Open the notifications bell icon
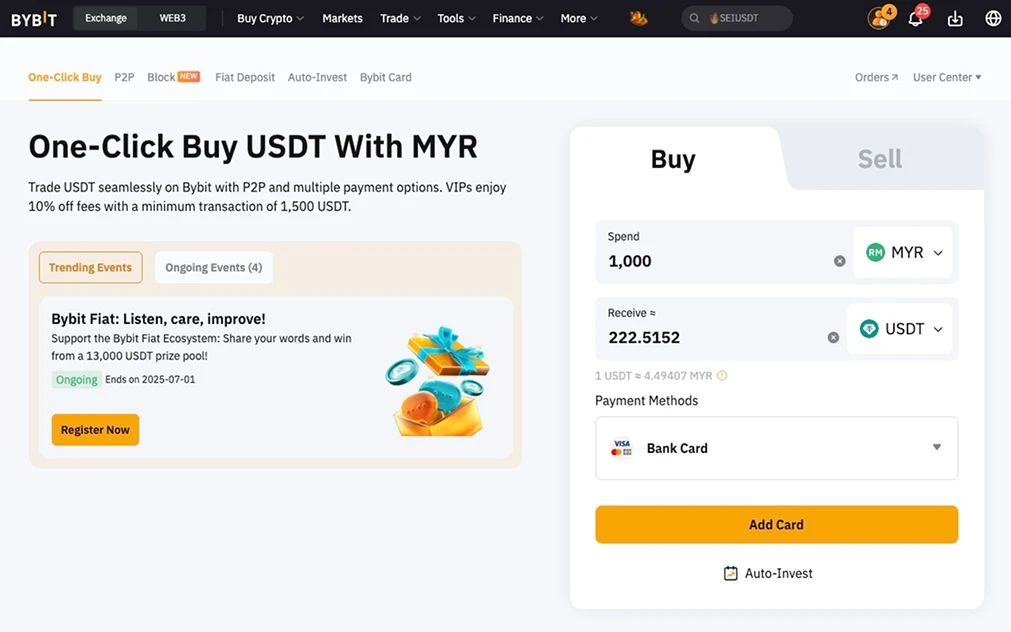Image resolution: width=1011 pixels, height=632 pixels. coord(916,17)
